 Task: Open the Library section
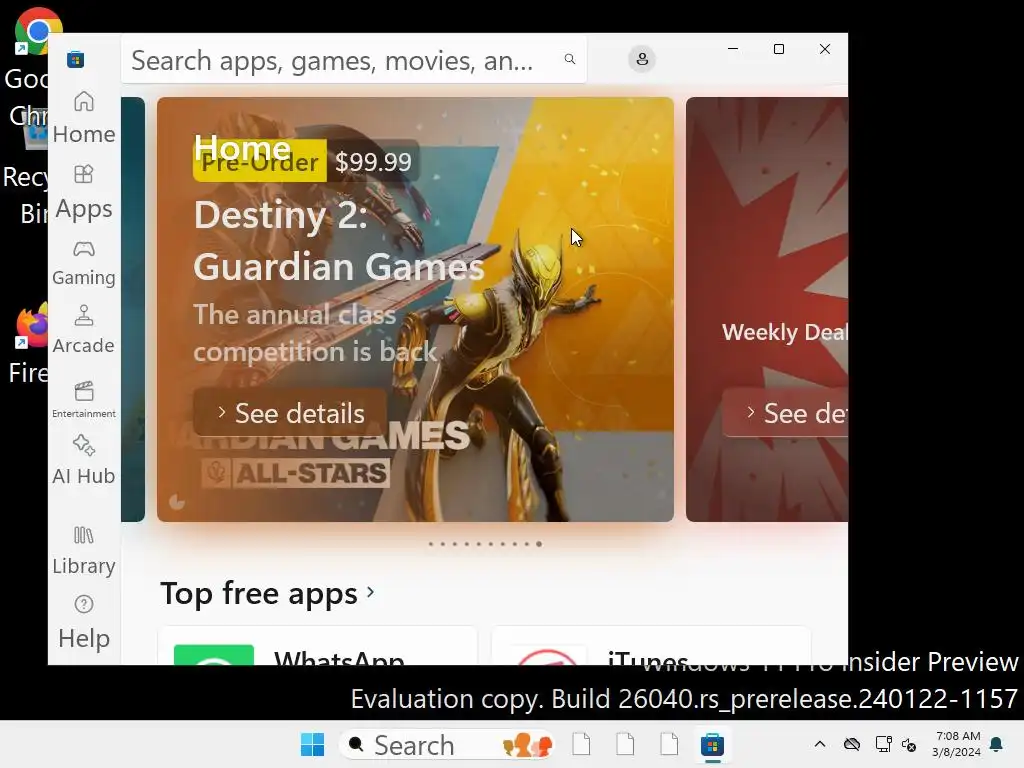point(84,551)
